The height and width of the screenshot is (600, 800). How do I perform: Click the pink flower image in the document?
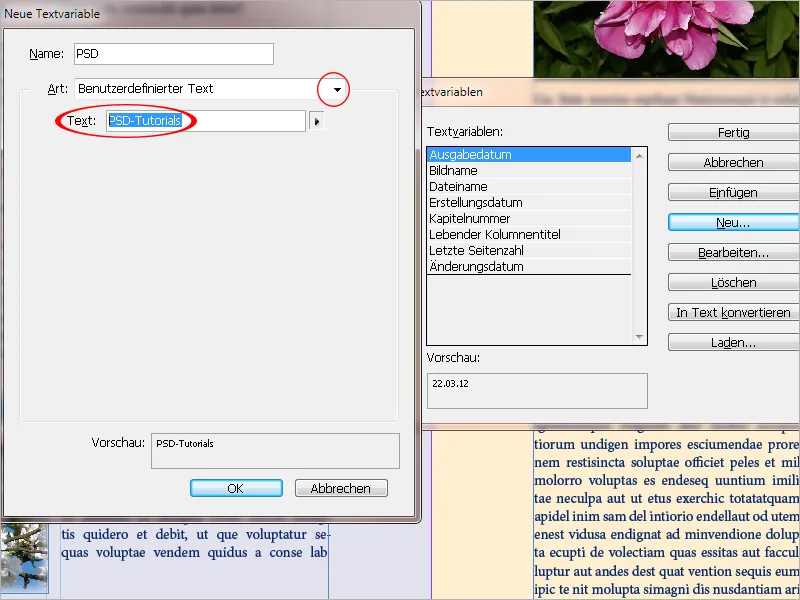tap(666, 39)
